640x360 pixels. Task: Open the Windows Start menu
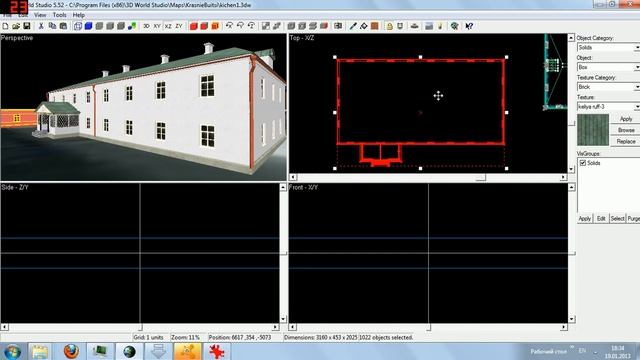pyautogui.click(x=12, y=351)
